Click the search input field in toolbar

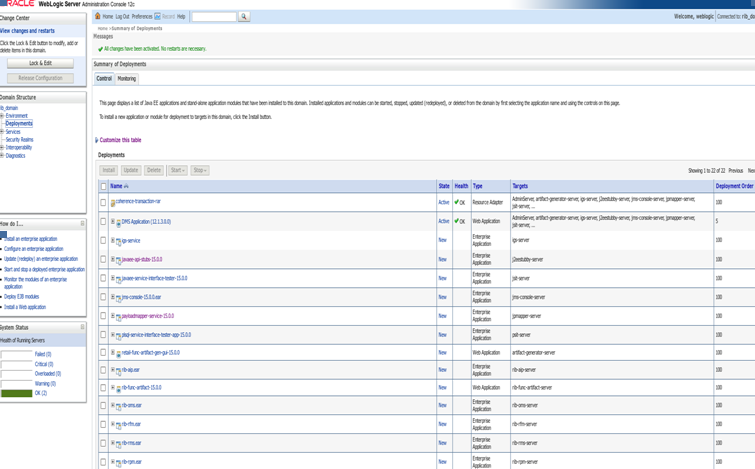click(x=214, y=17)
